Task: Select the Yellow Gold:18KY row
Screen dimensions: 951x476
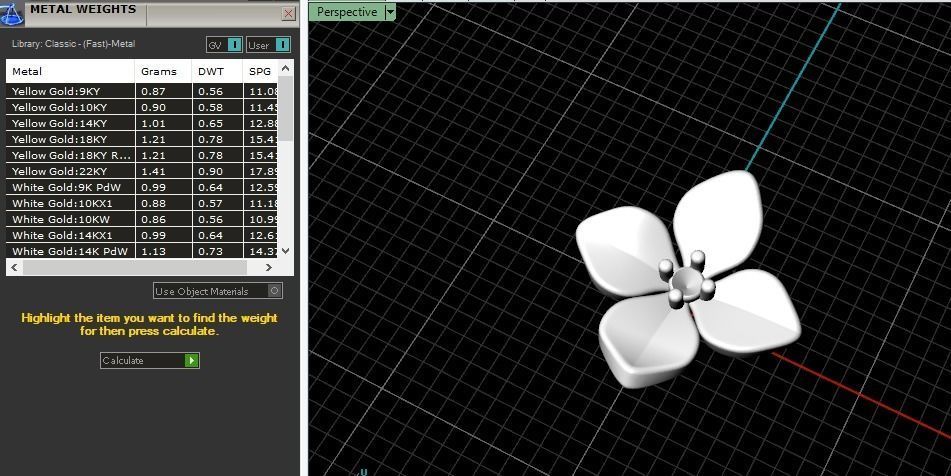Action: [142, 139]
